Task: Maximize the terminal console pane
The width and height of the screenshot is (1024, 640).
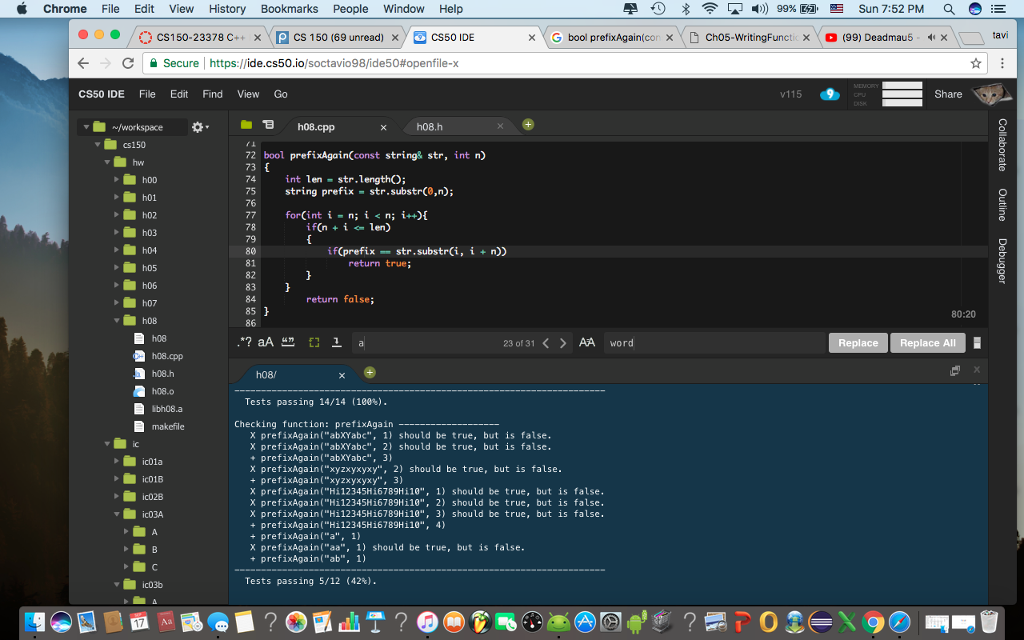Action: point(954,370)
